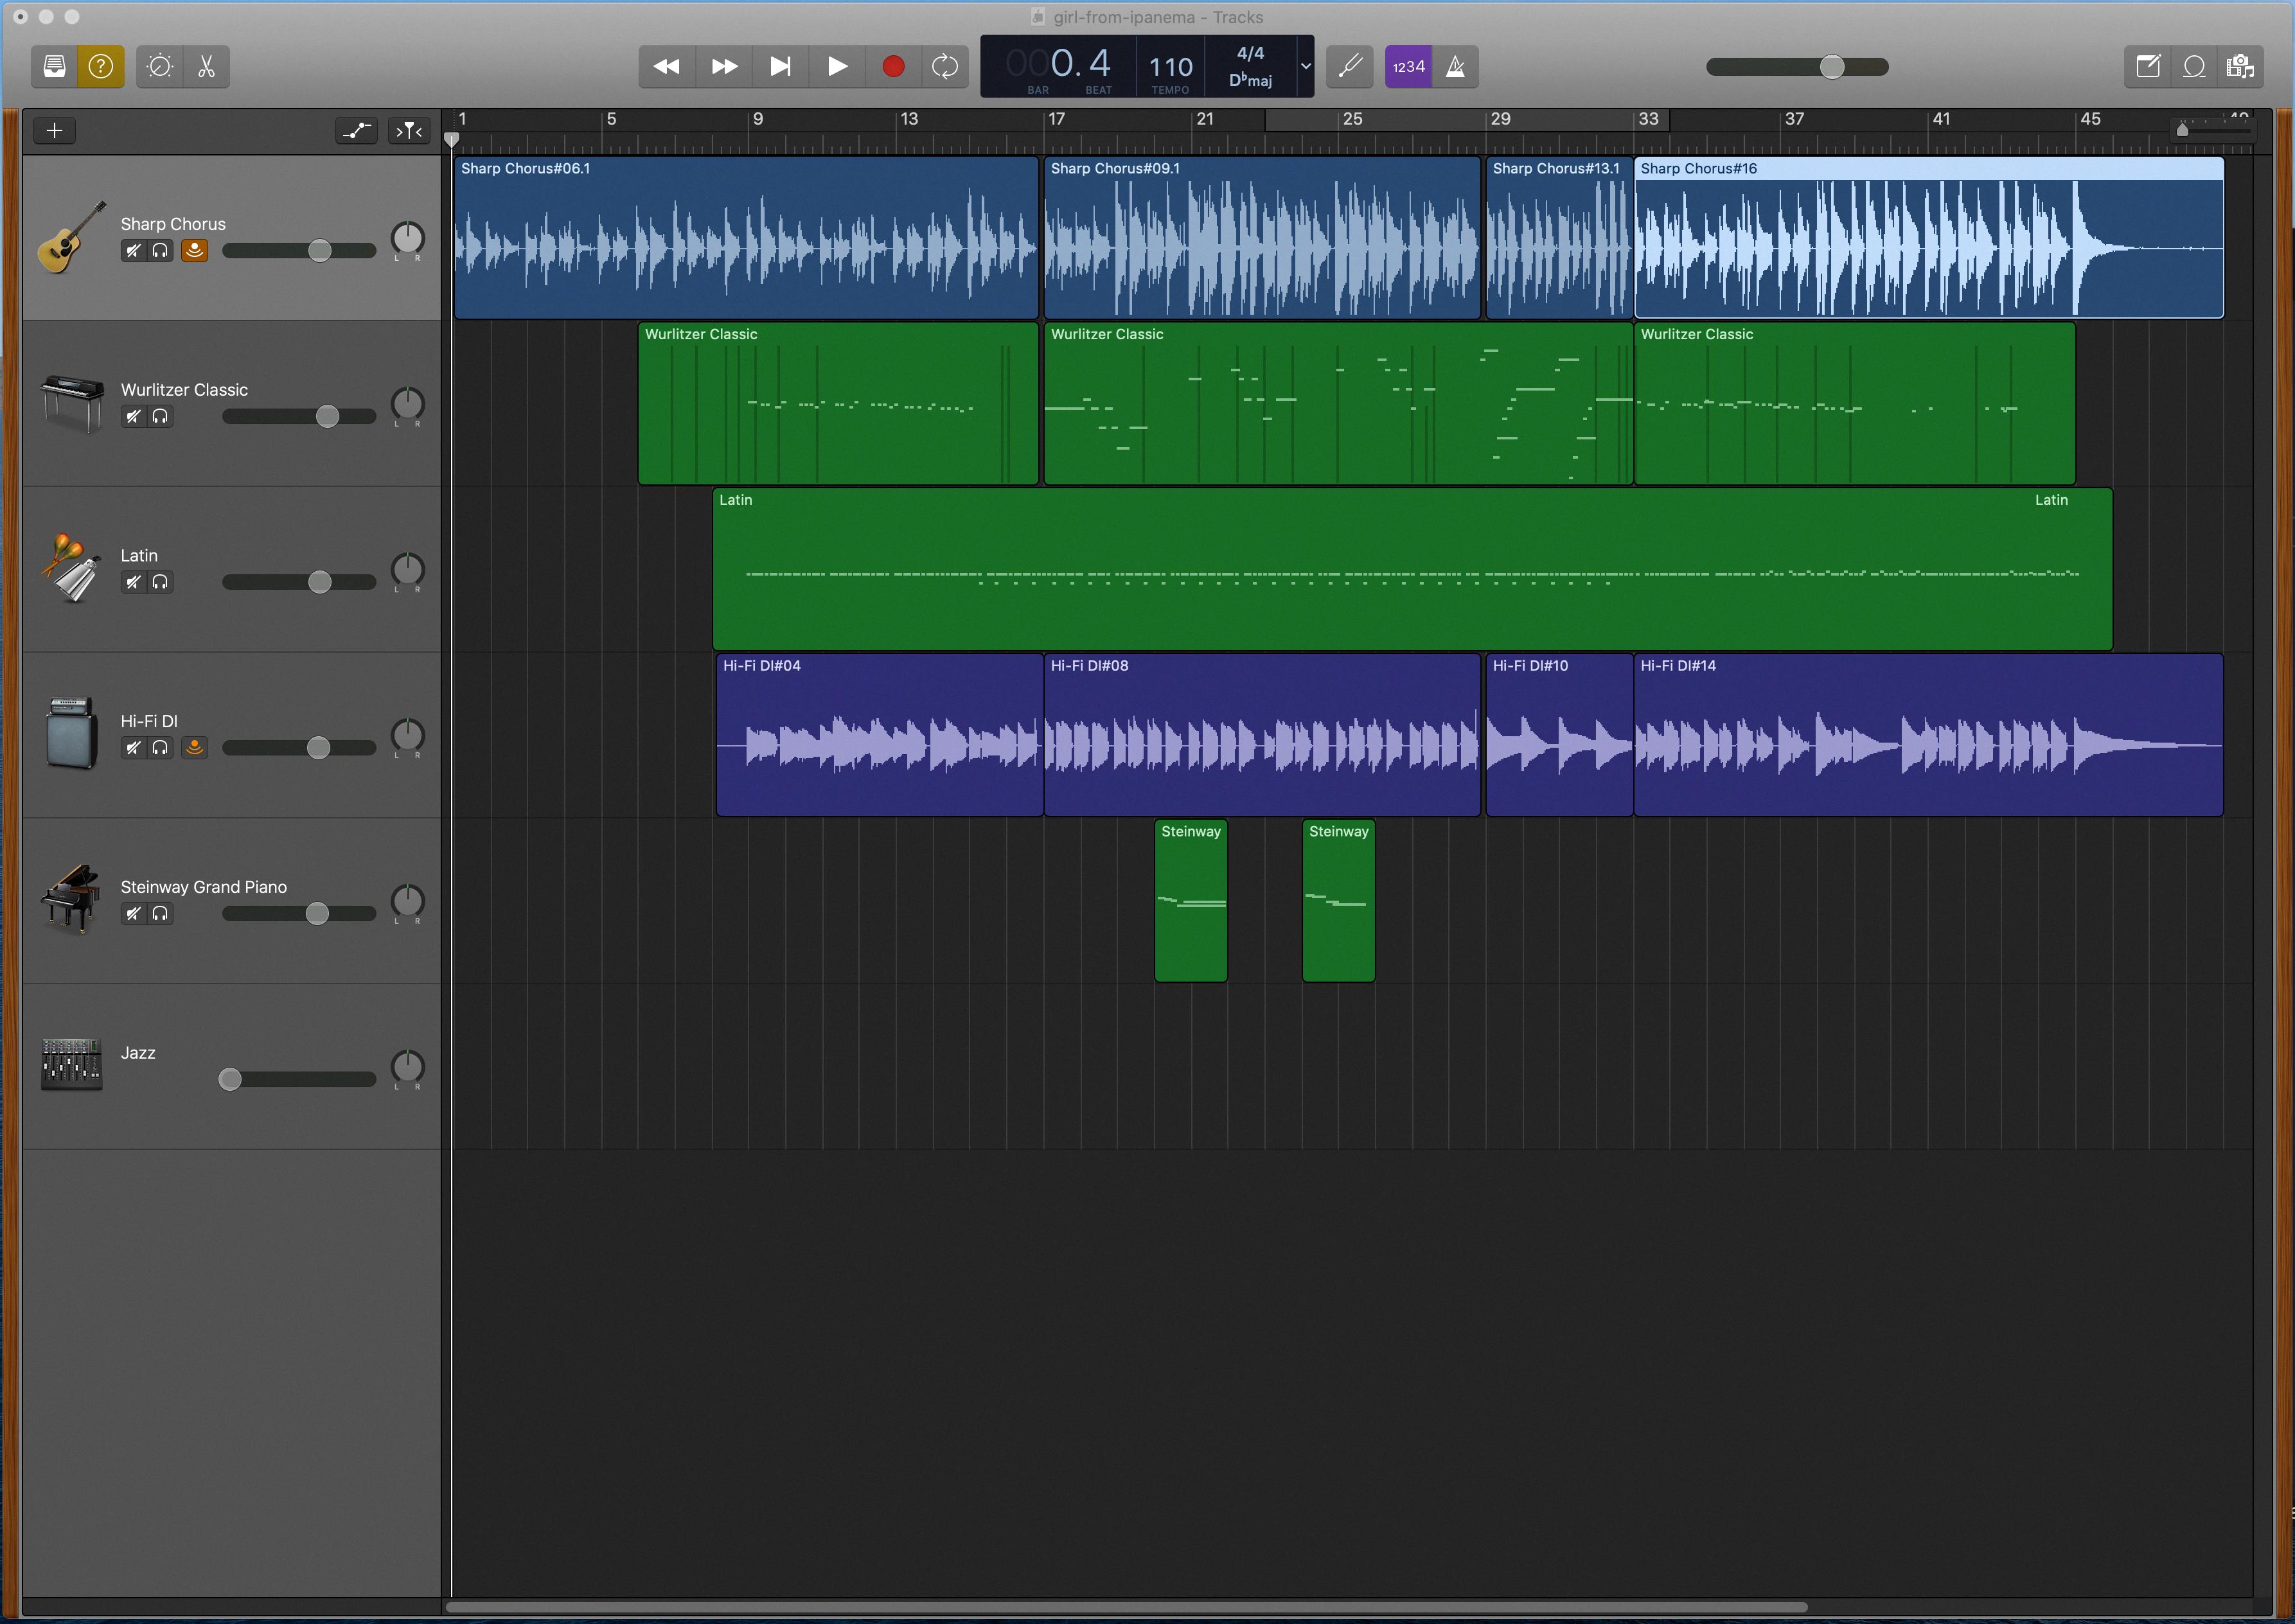Toggle the Show Automation button
This screenshot has height=1624, width=2295.
point(356,130)
